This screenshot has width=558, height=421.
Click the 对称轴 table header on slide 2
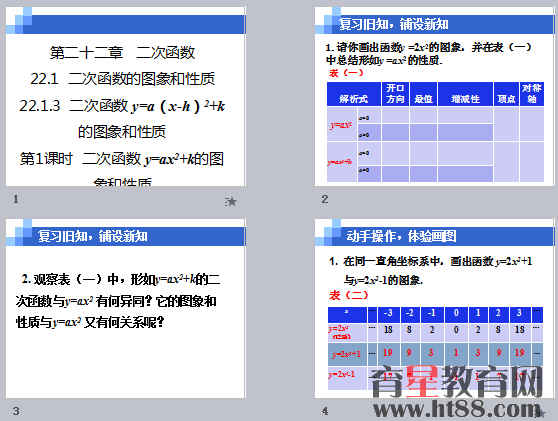pos(532,94)
